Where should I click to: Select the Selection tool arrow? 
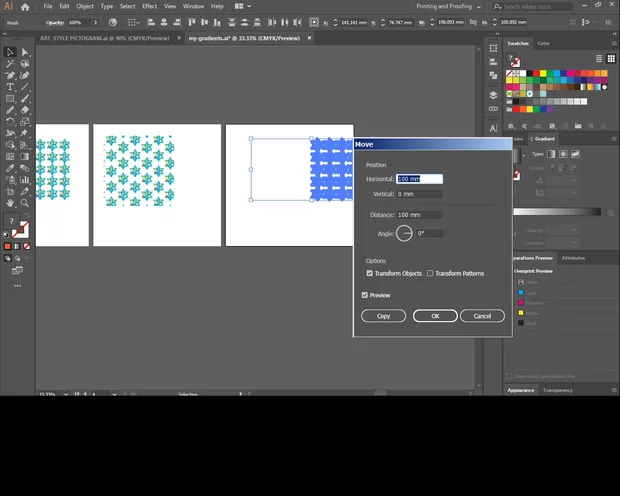click(x=10, y=52)
